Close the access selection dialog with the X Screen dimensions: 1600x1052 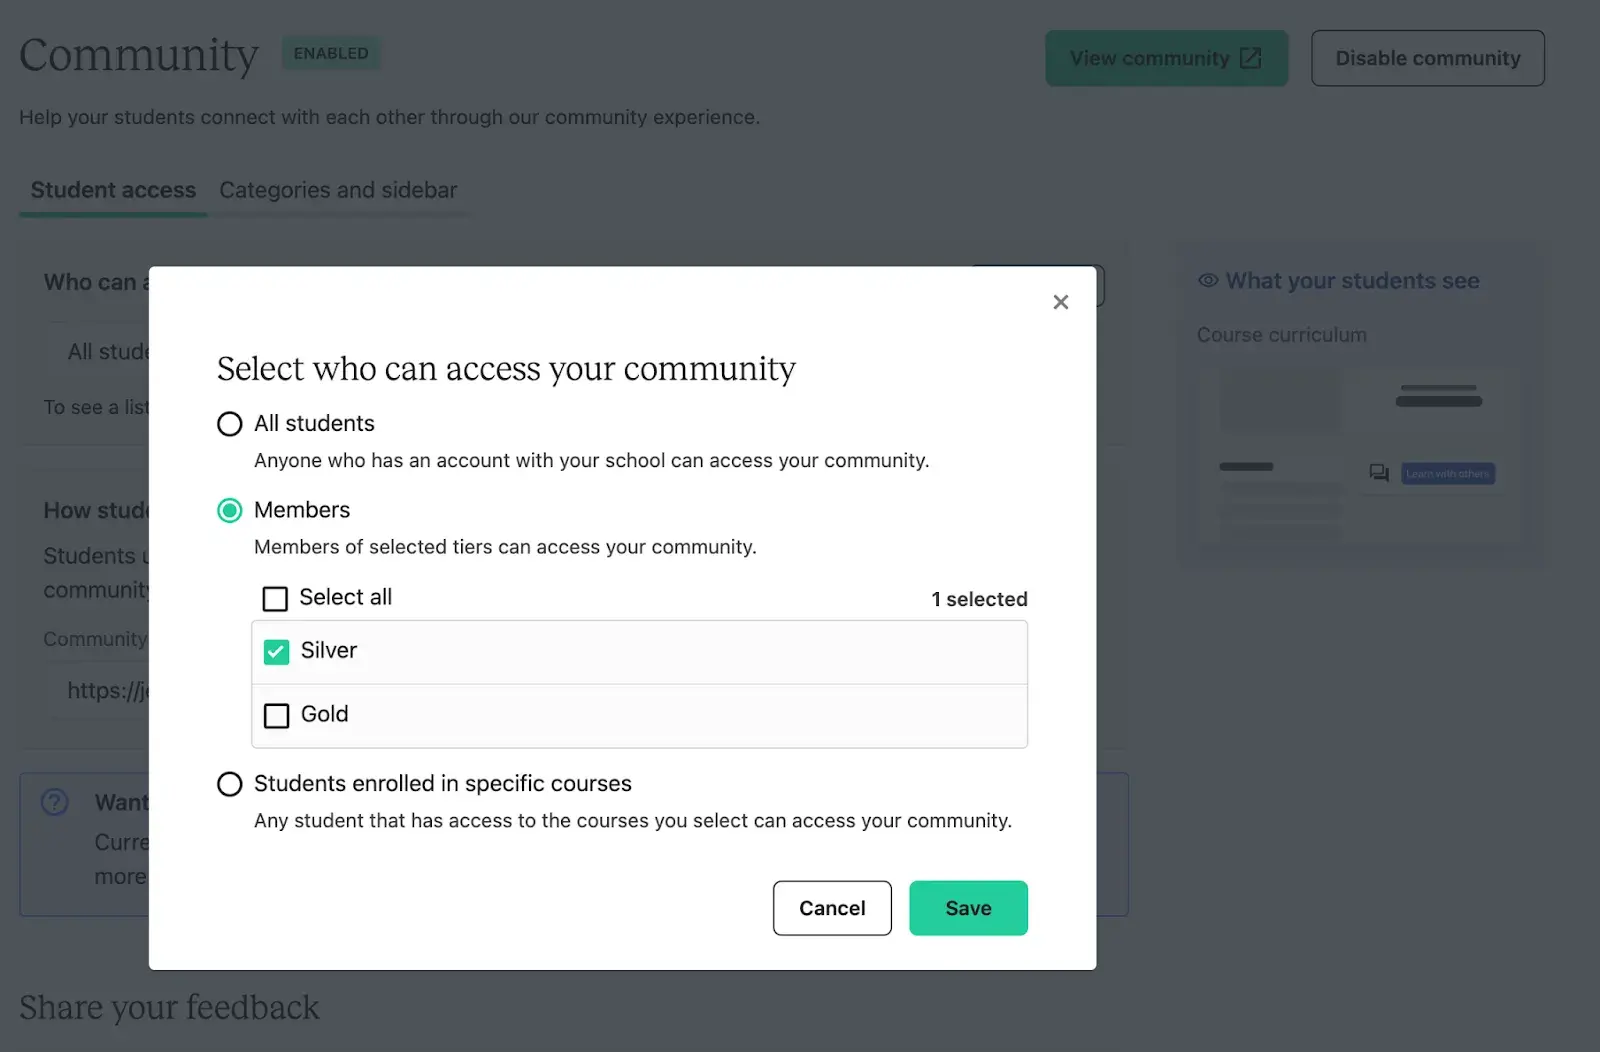point(1060,302)
